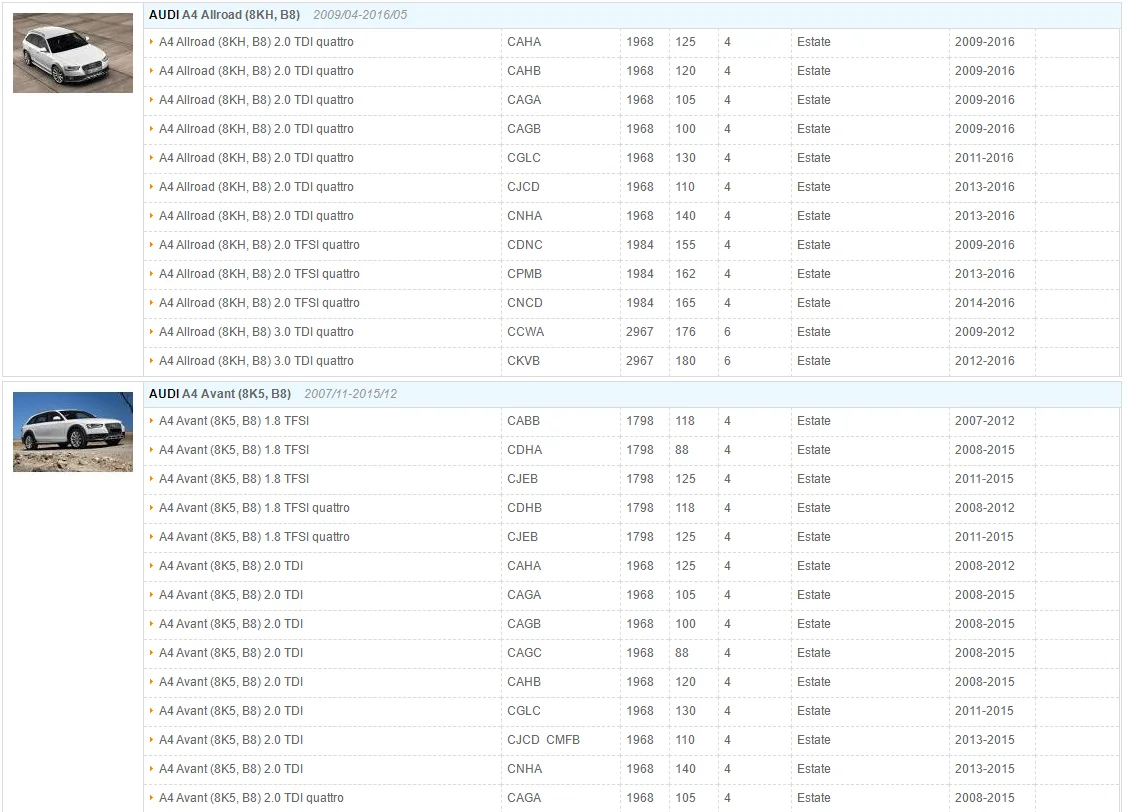Open the A4 Avant 2.0 TDI CGLC row

632,711
